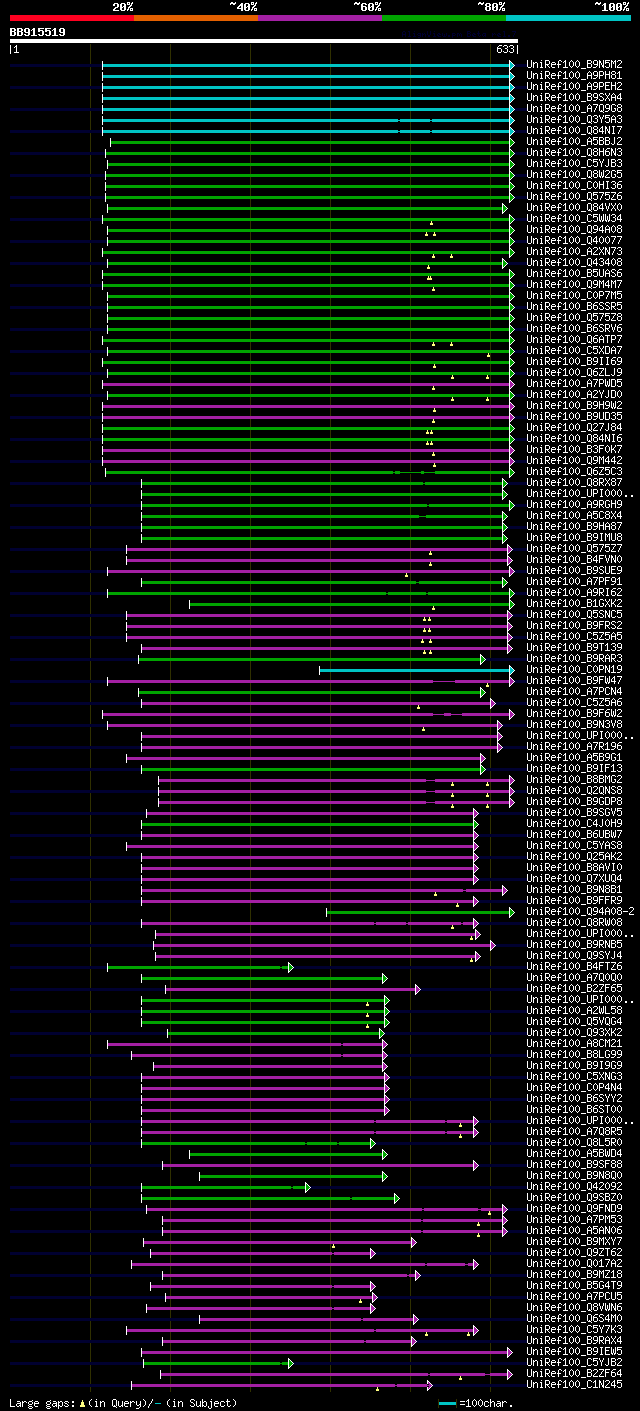Click the UniRef100_Q6ATP7 hit name

click(x=576, y=340)
